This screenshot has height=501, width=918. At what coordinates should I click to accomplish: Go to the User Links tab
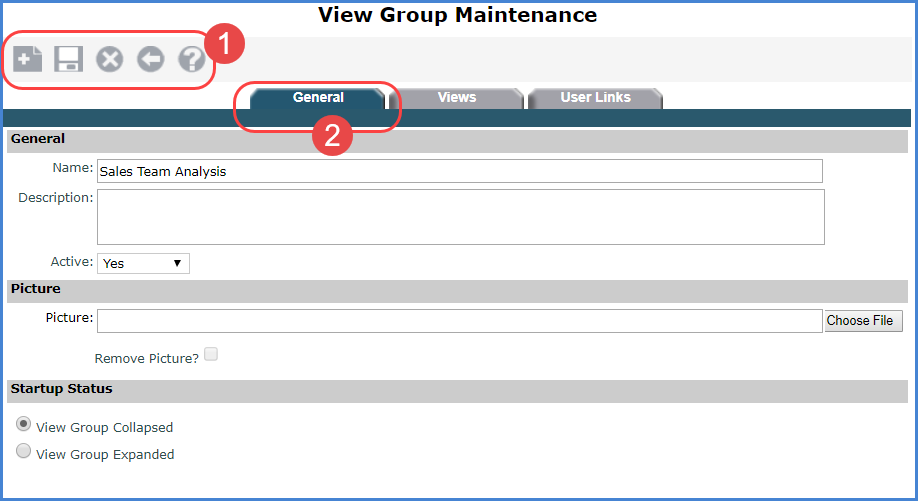click(x=594, y=98)
